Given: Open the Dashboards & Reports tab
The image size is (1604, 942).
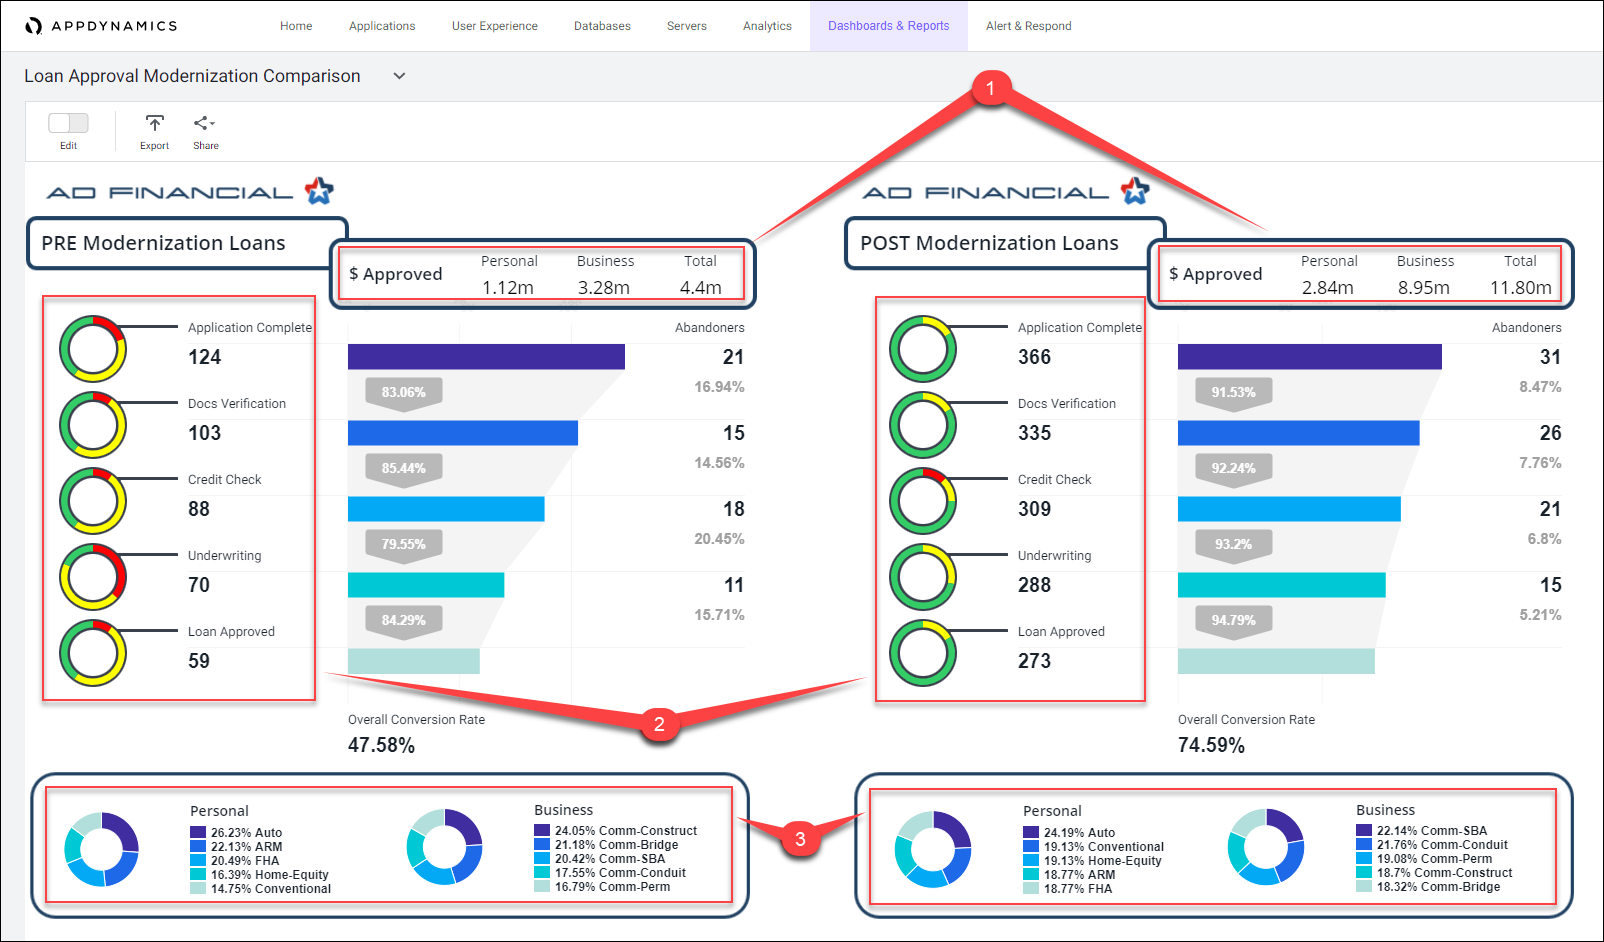Looking at the screenshot, I should pyautogui.click(x=888, y=26).
